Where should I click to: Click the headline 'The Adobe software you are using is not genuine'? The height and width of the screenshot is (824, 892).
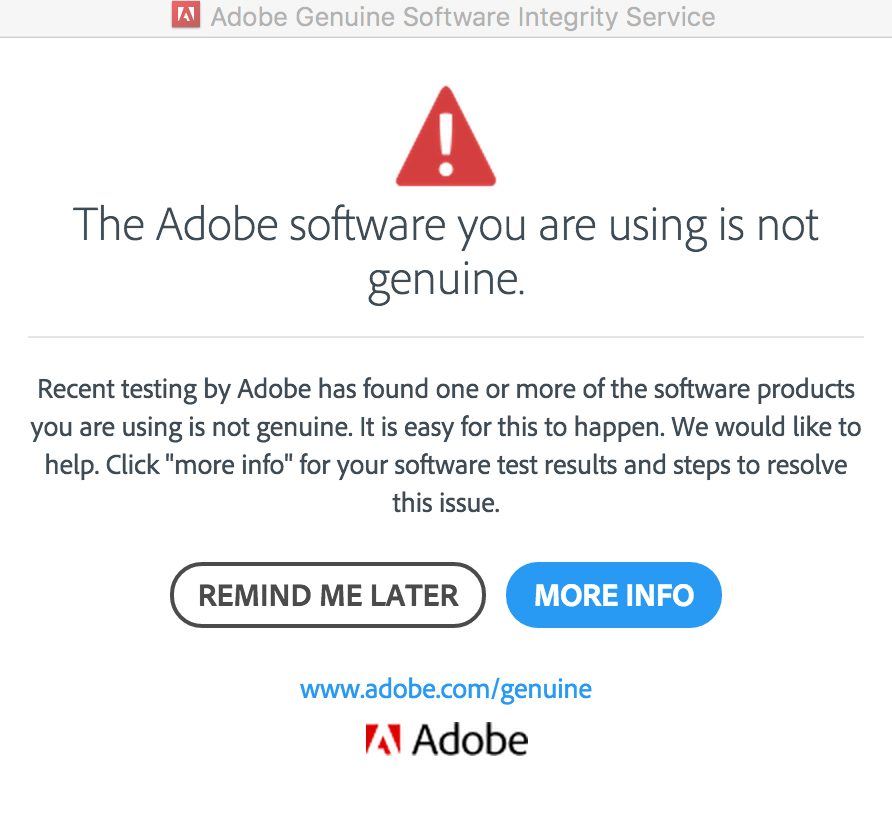(446, 250)
